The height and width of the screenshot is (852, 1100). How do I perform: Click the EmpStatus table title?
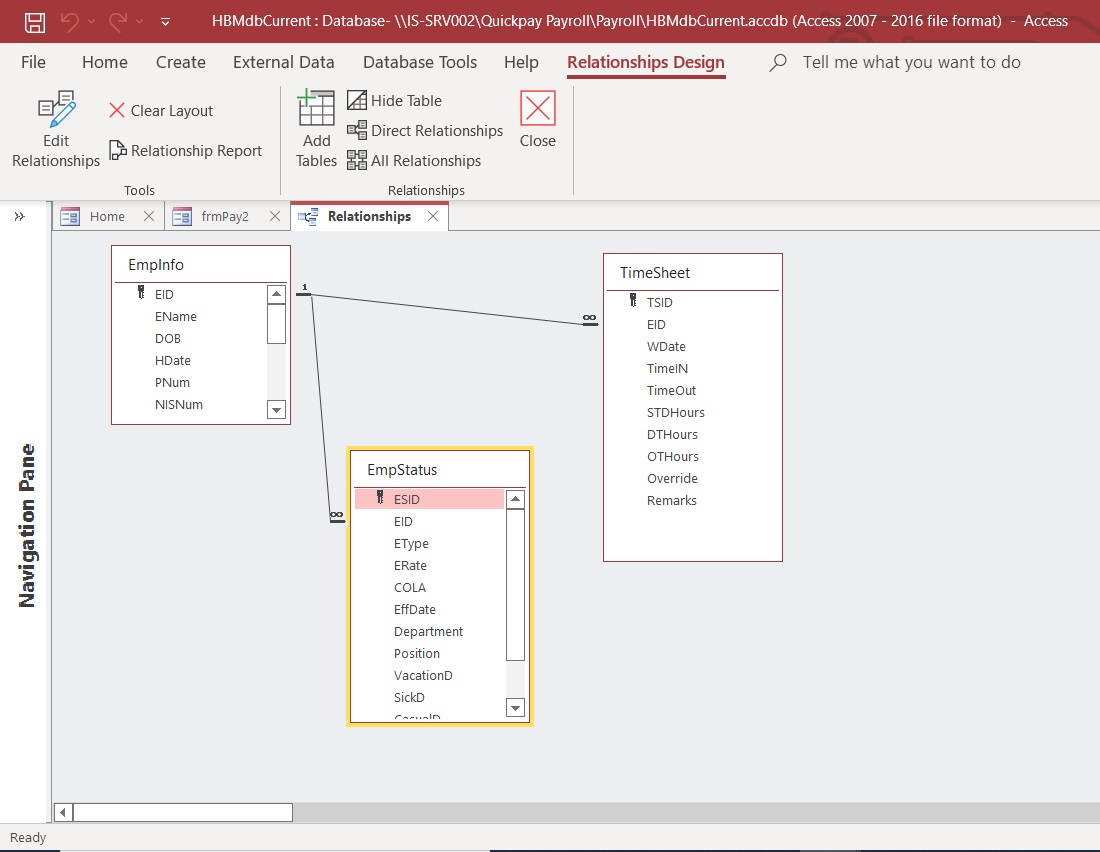pyautogui.click(x=402, y=470)
